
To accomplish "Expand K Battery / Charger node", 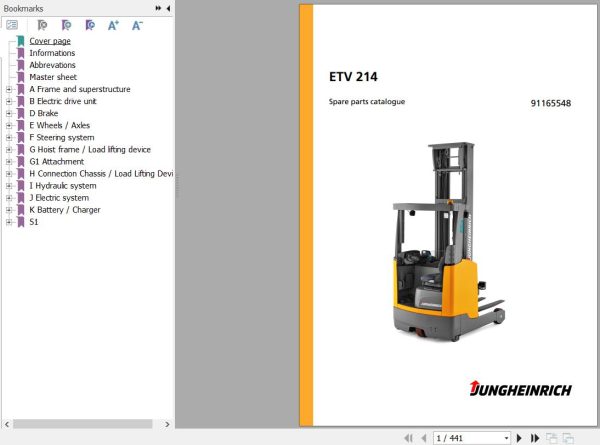I will tap(9, 210).
